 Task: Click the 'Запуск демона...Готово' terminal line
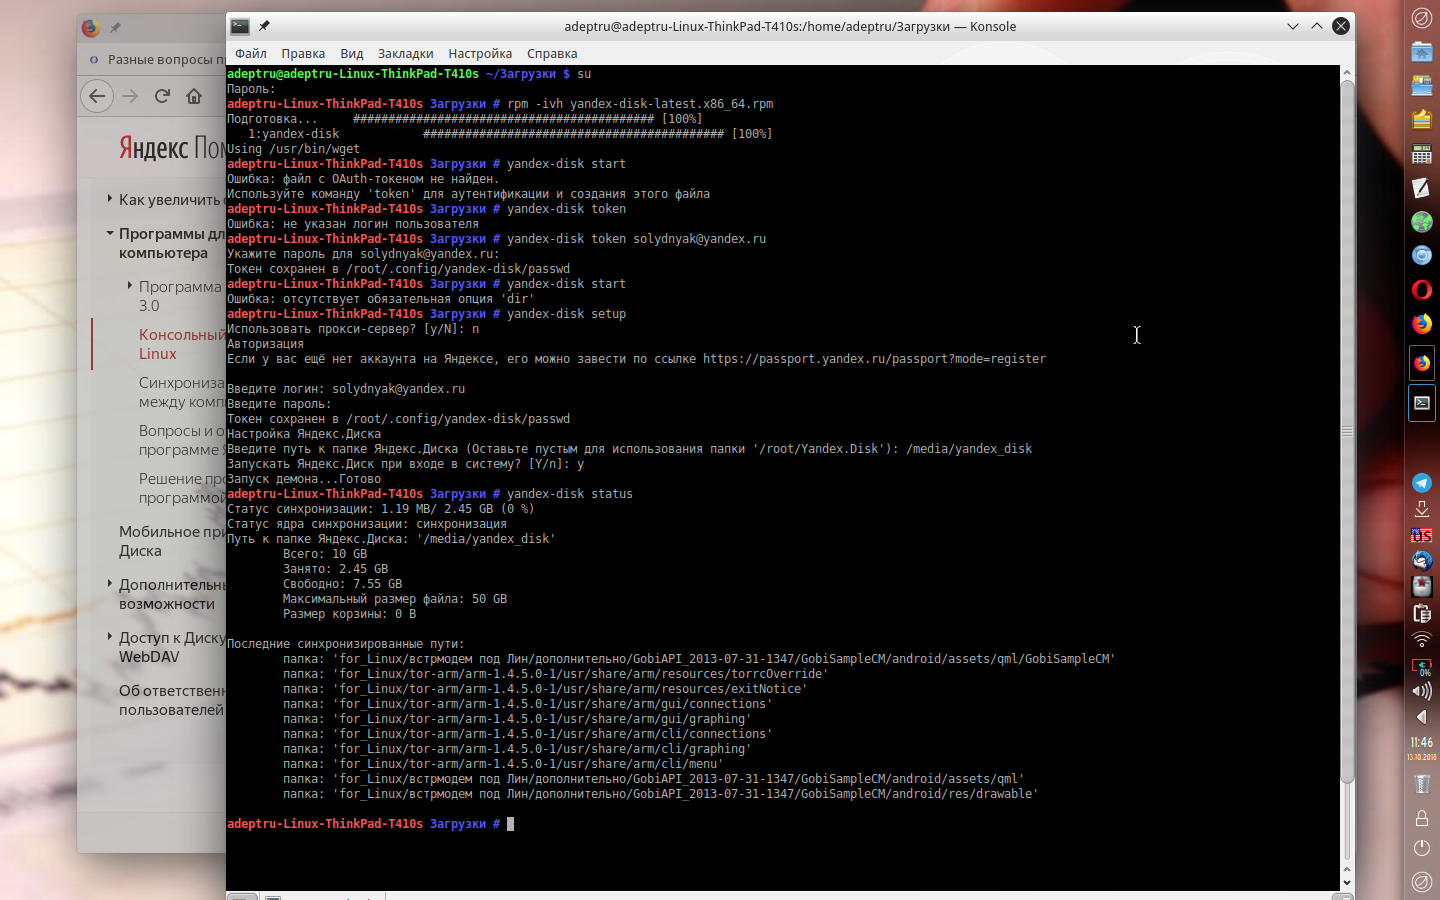[x=304, y=479]
